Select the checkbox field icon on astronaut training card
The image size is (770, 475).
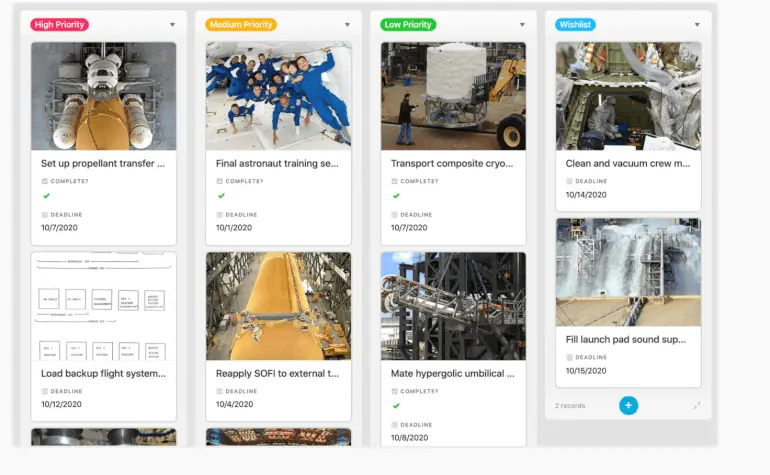(220, 181)
